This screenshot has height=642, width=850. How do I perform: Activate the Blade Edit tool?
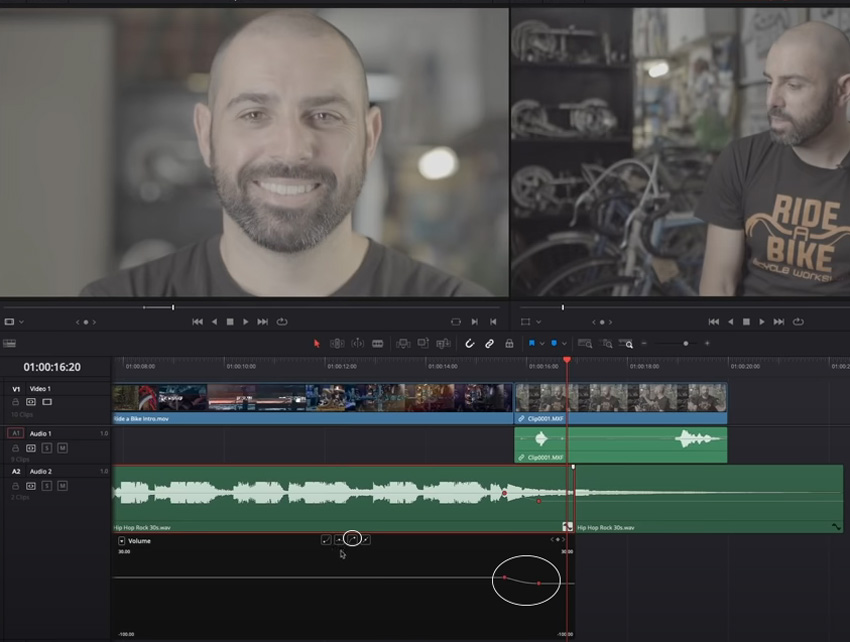click(x=378, y=343)
